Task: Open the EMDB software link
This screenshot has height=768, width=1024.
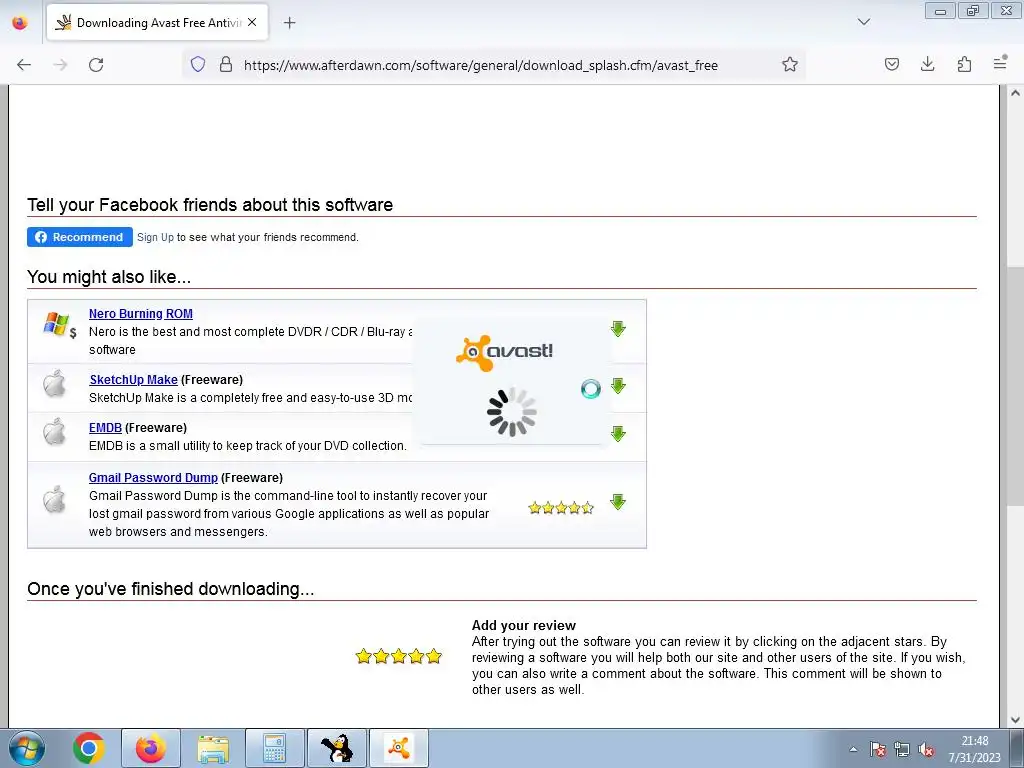Action: [x=105, y=428]
